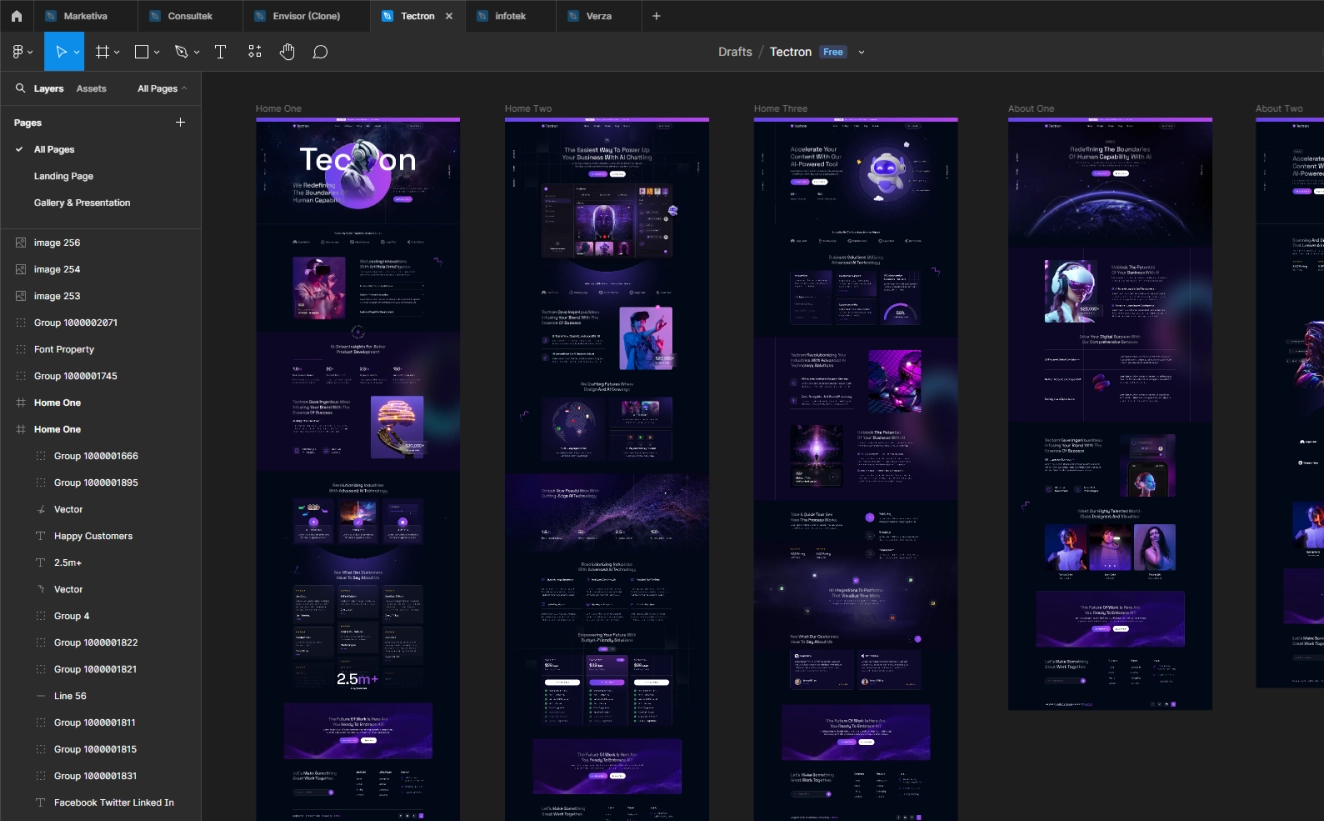The image size is (1324, 821).
Task: Switch to the Envisor (Clone) tab
Action: [306, 16]
